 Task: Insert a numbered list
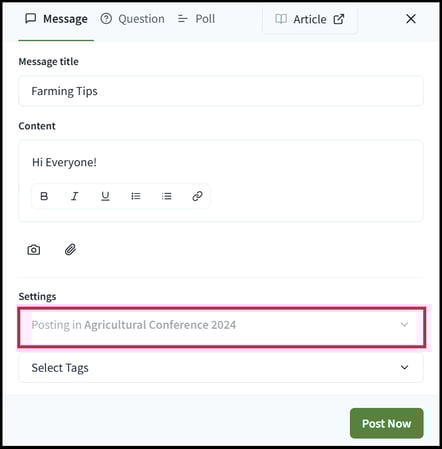coord(166,196)
